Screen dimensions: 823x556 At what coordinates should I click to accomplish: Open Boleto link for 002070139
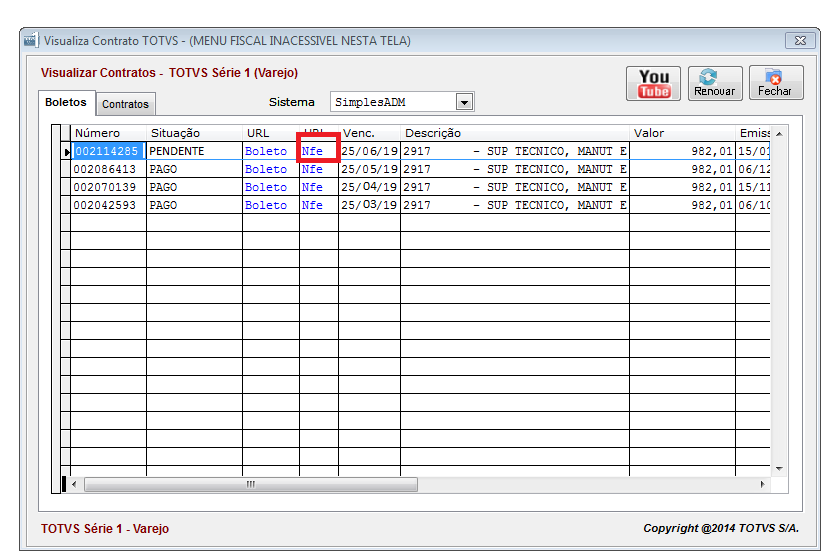pos(266,187)
